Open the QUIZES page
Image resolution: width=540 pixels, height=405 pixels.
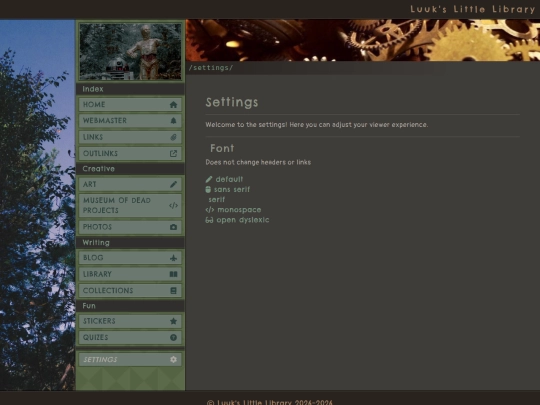[130, 338]
